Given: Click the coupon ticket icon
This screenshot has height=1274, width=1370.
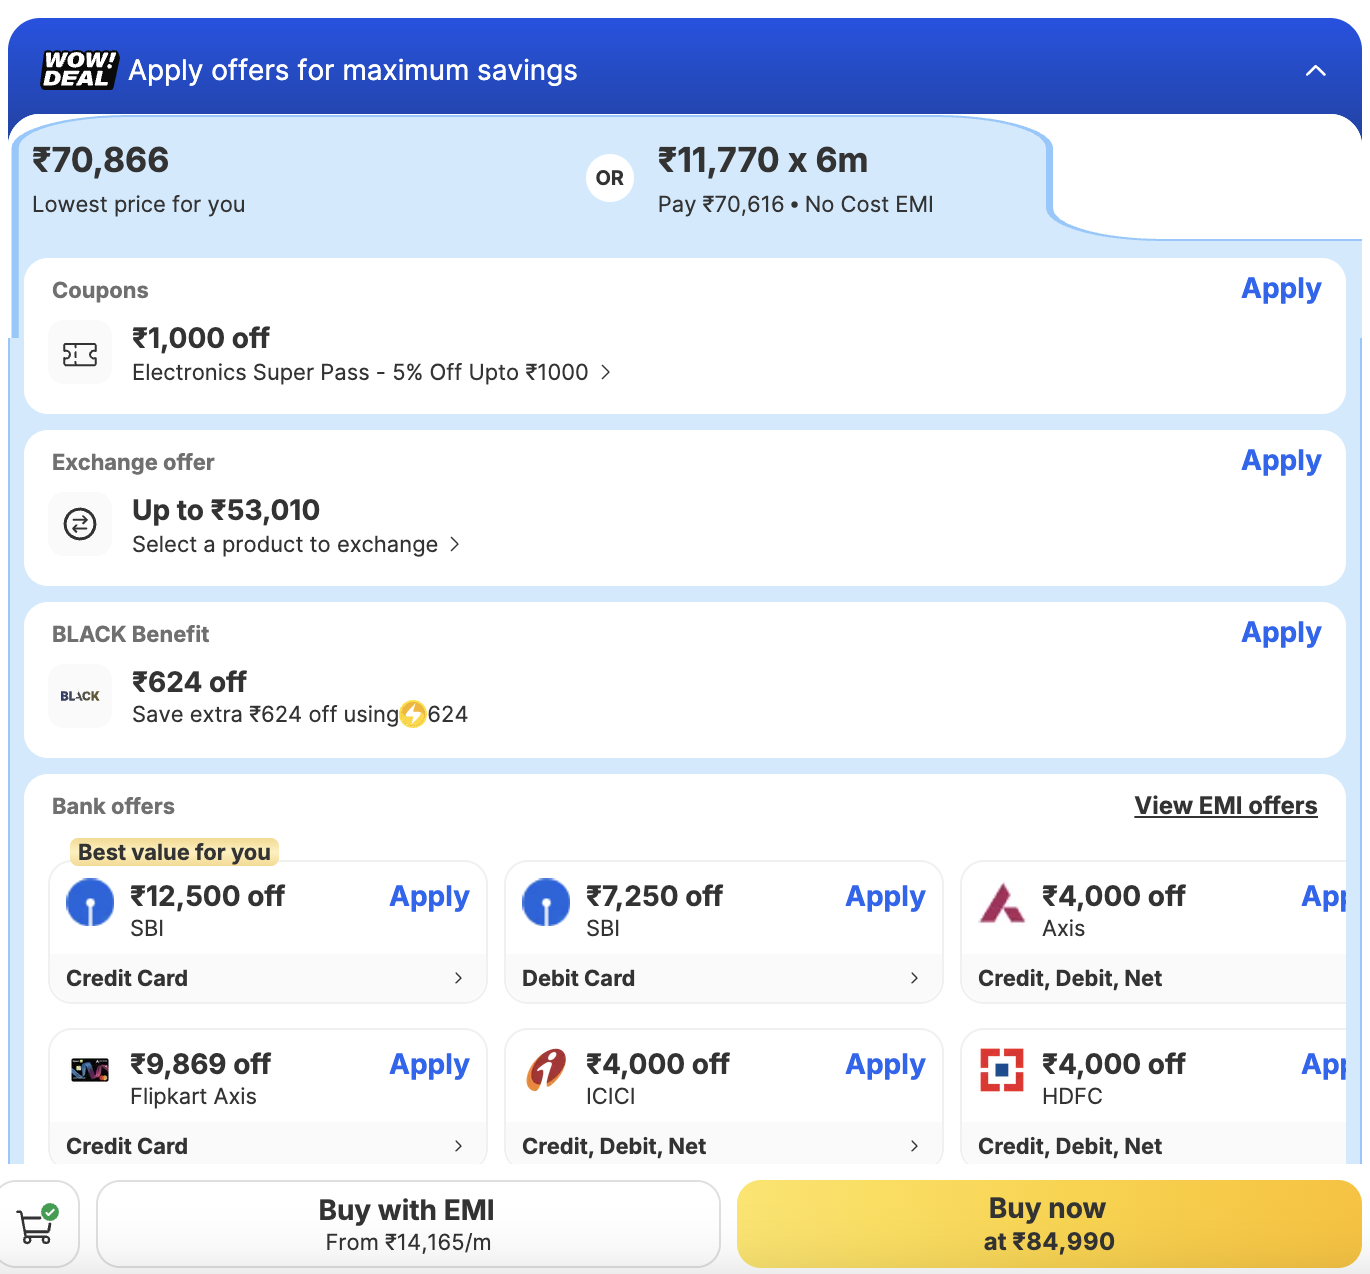Looking at the screenshot, I should tap(80, 354).
